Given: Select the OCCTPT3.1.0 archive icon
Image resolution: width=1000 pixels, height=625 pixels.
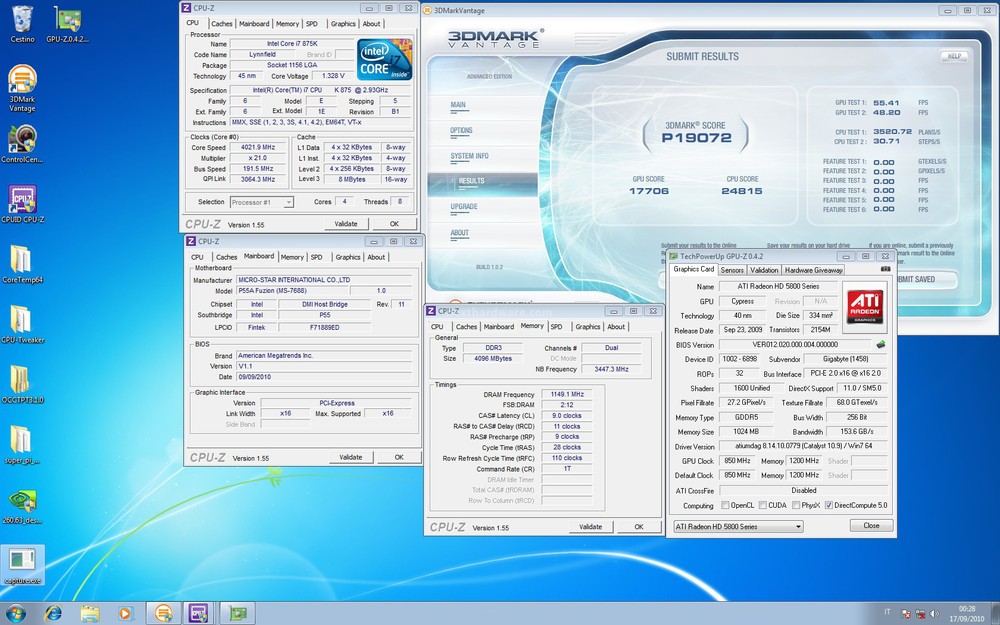Looking at the screenshot, I should [22, 384].
